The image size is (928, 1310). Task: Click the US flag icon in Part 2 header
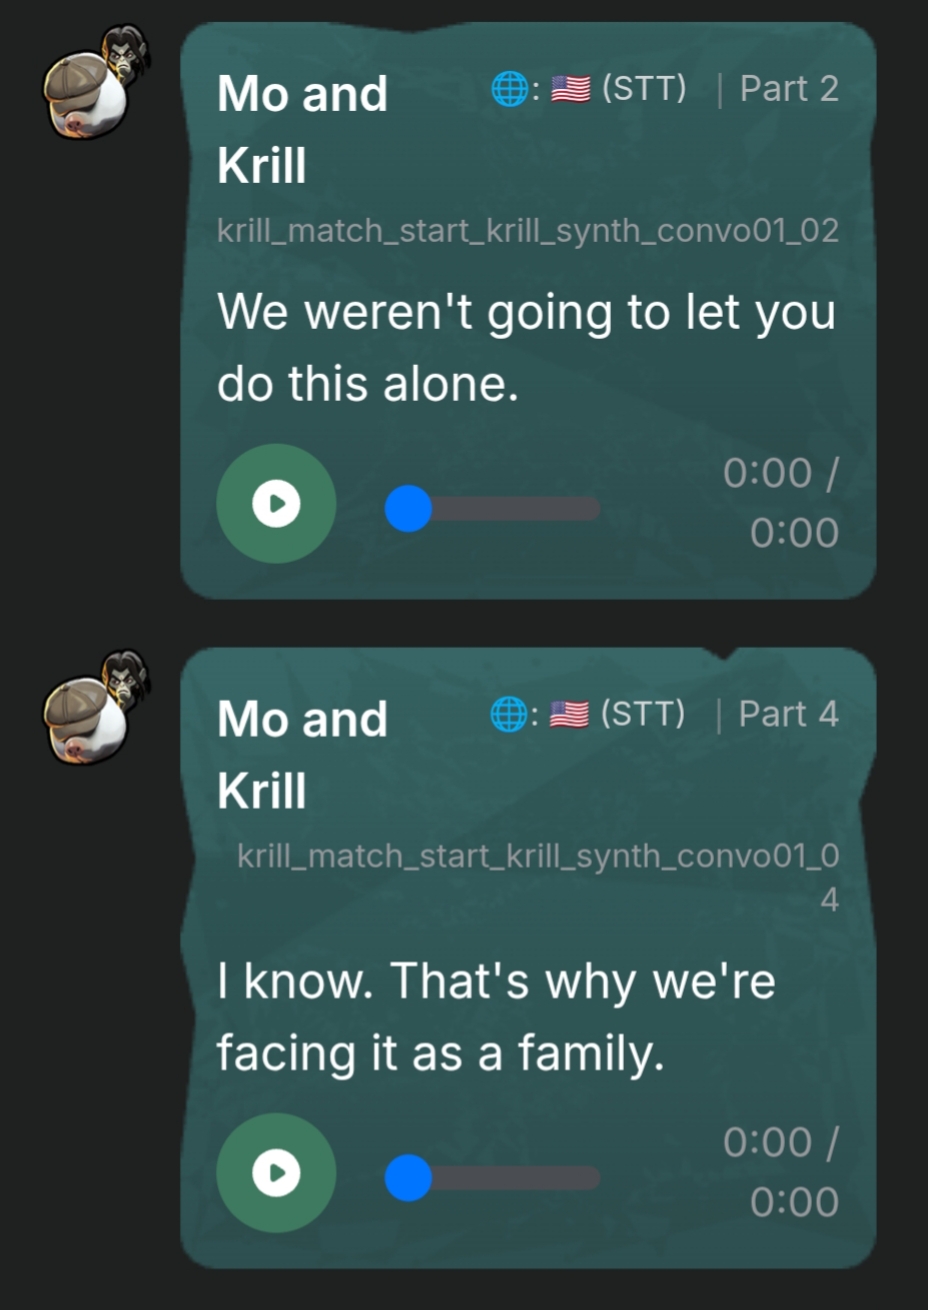[x=571, y=90]
